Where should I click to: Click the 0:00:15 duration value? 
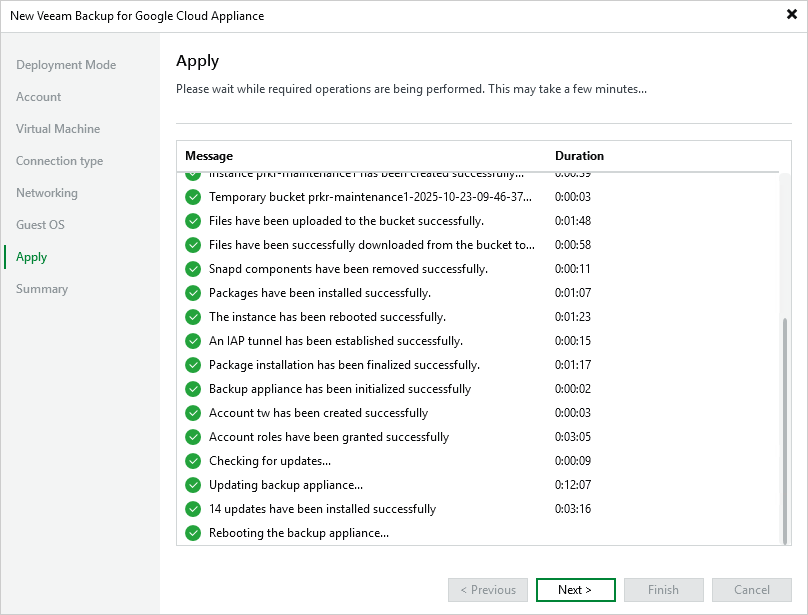(573, 341)
